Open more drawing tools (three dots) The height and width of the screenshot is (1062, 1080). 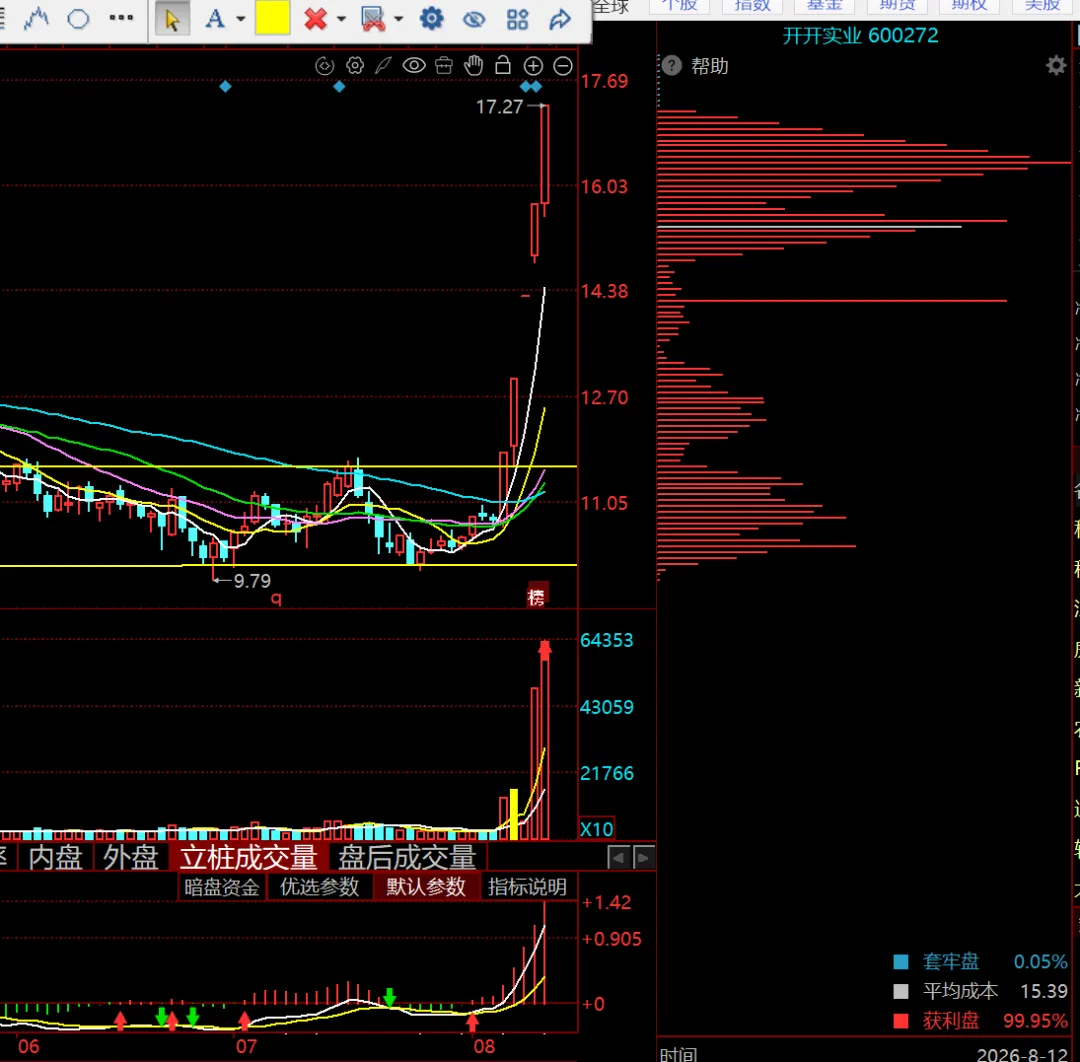pyautogui.click(x=121, y=18)
